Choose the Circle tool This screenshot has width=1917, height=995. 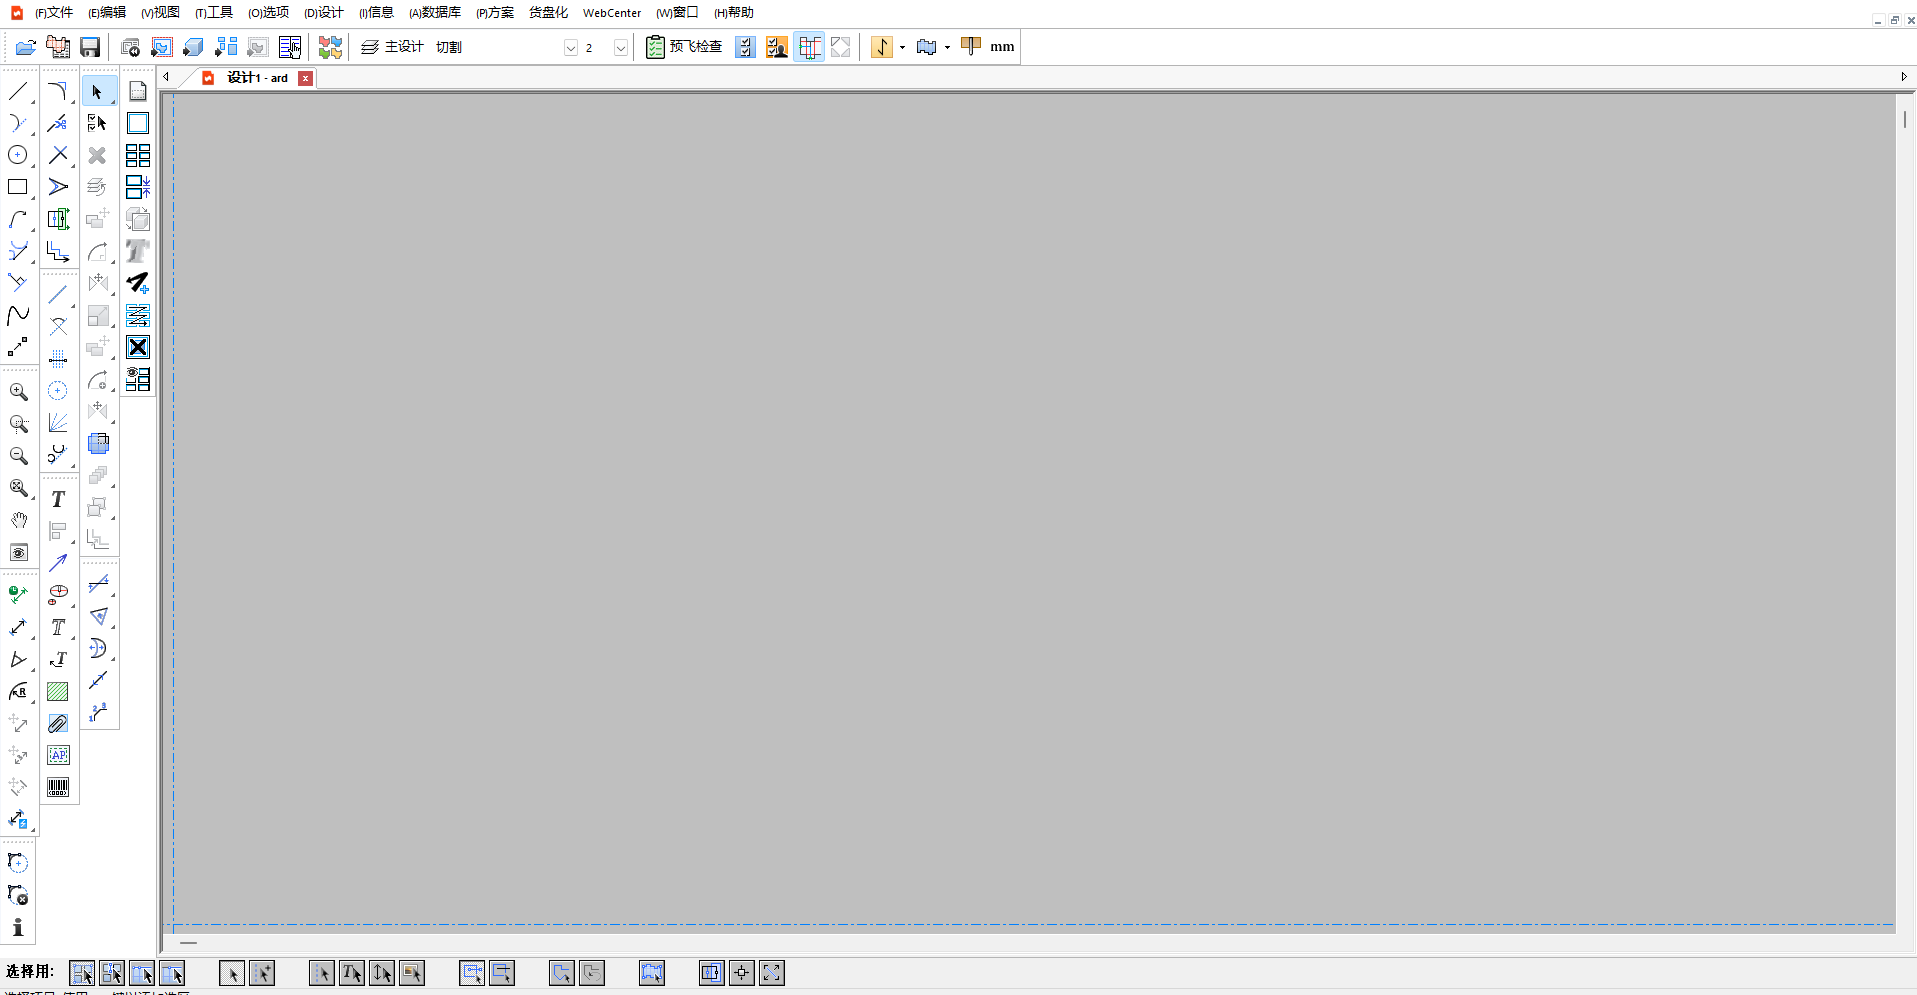(18, 155)
